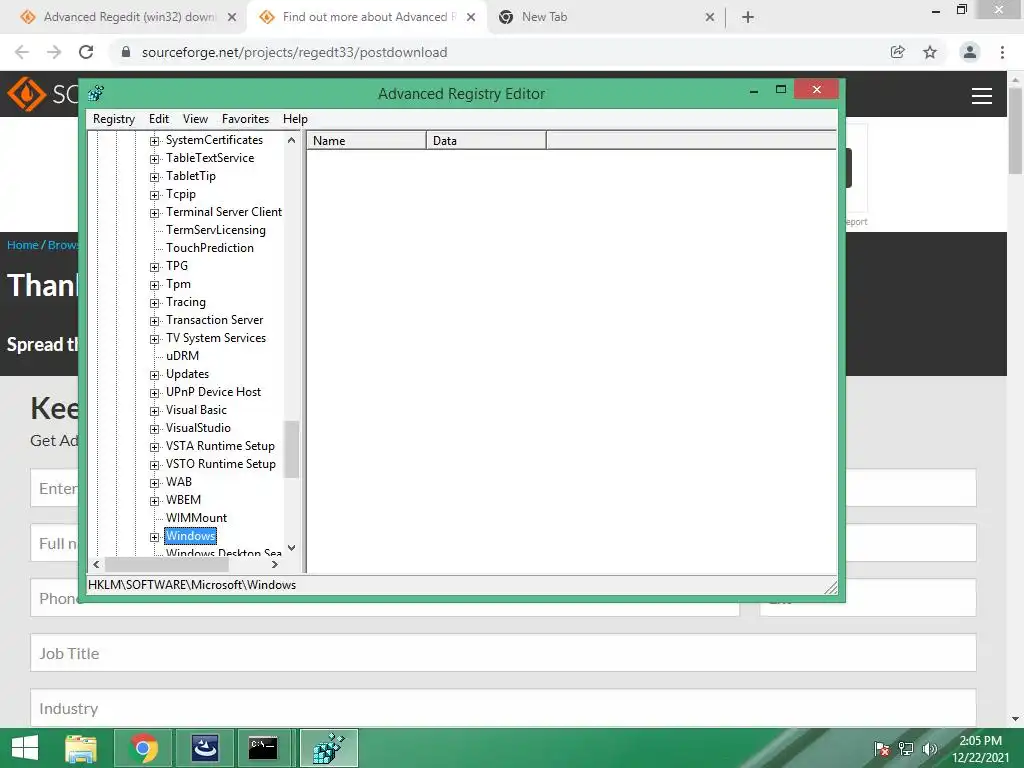The width and height of the screenshot is (1024, 768).
Task: Open Chrome's three-dot menu
Action: (x=1002, y=52)
